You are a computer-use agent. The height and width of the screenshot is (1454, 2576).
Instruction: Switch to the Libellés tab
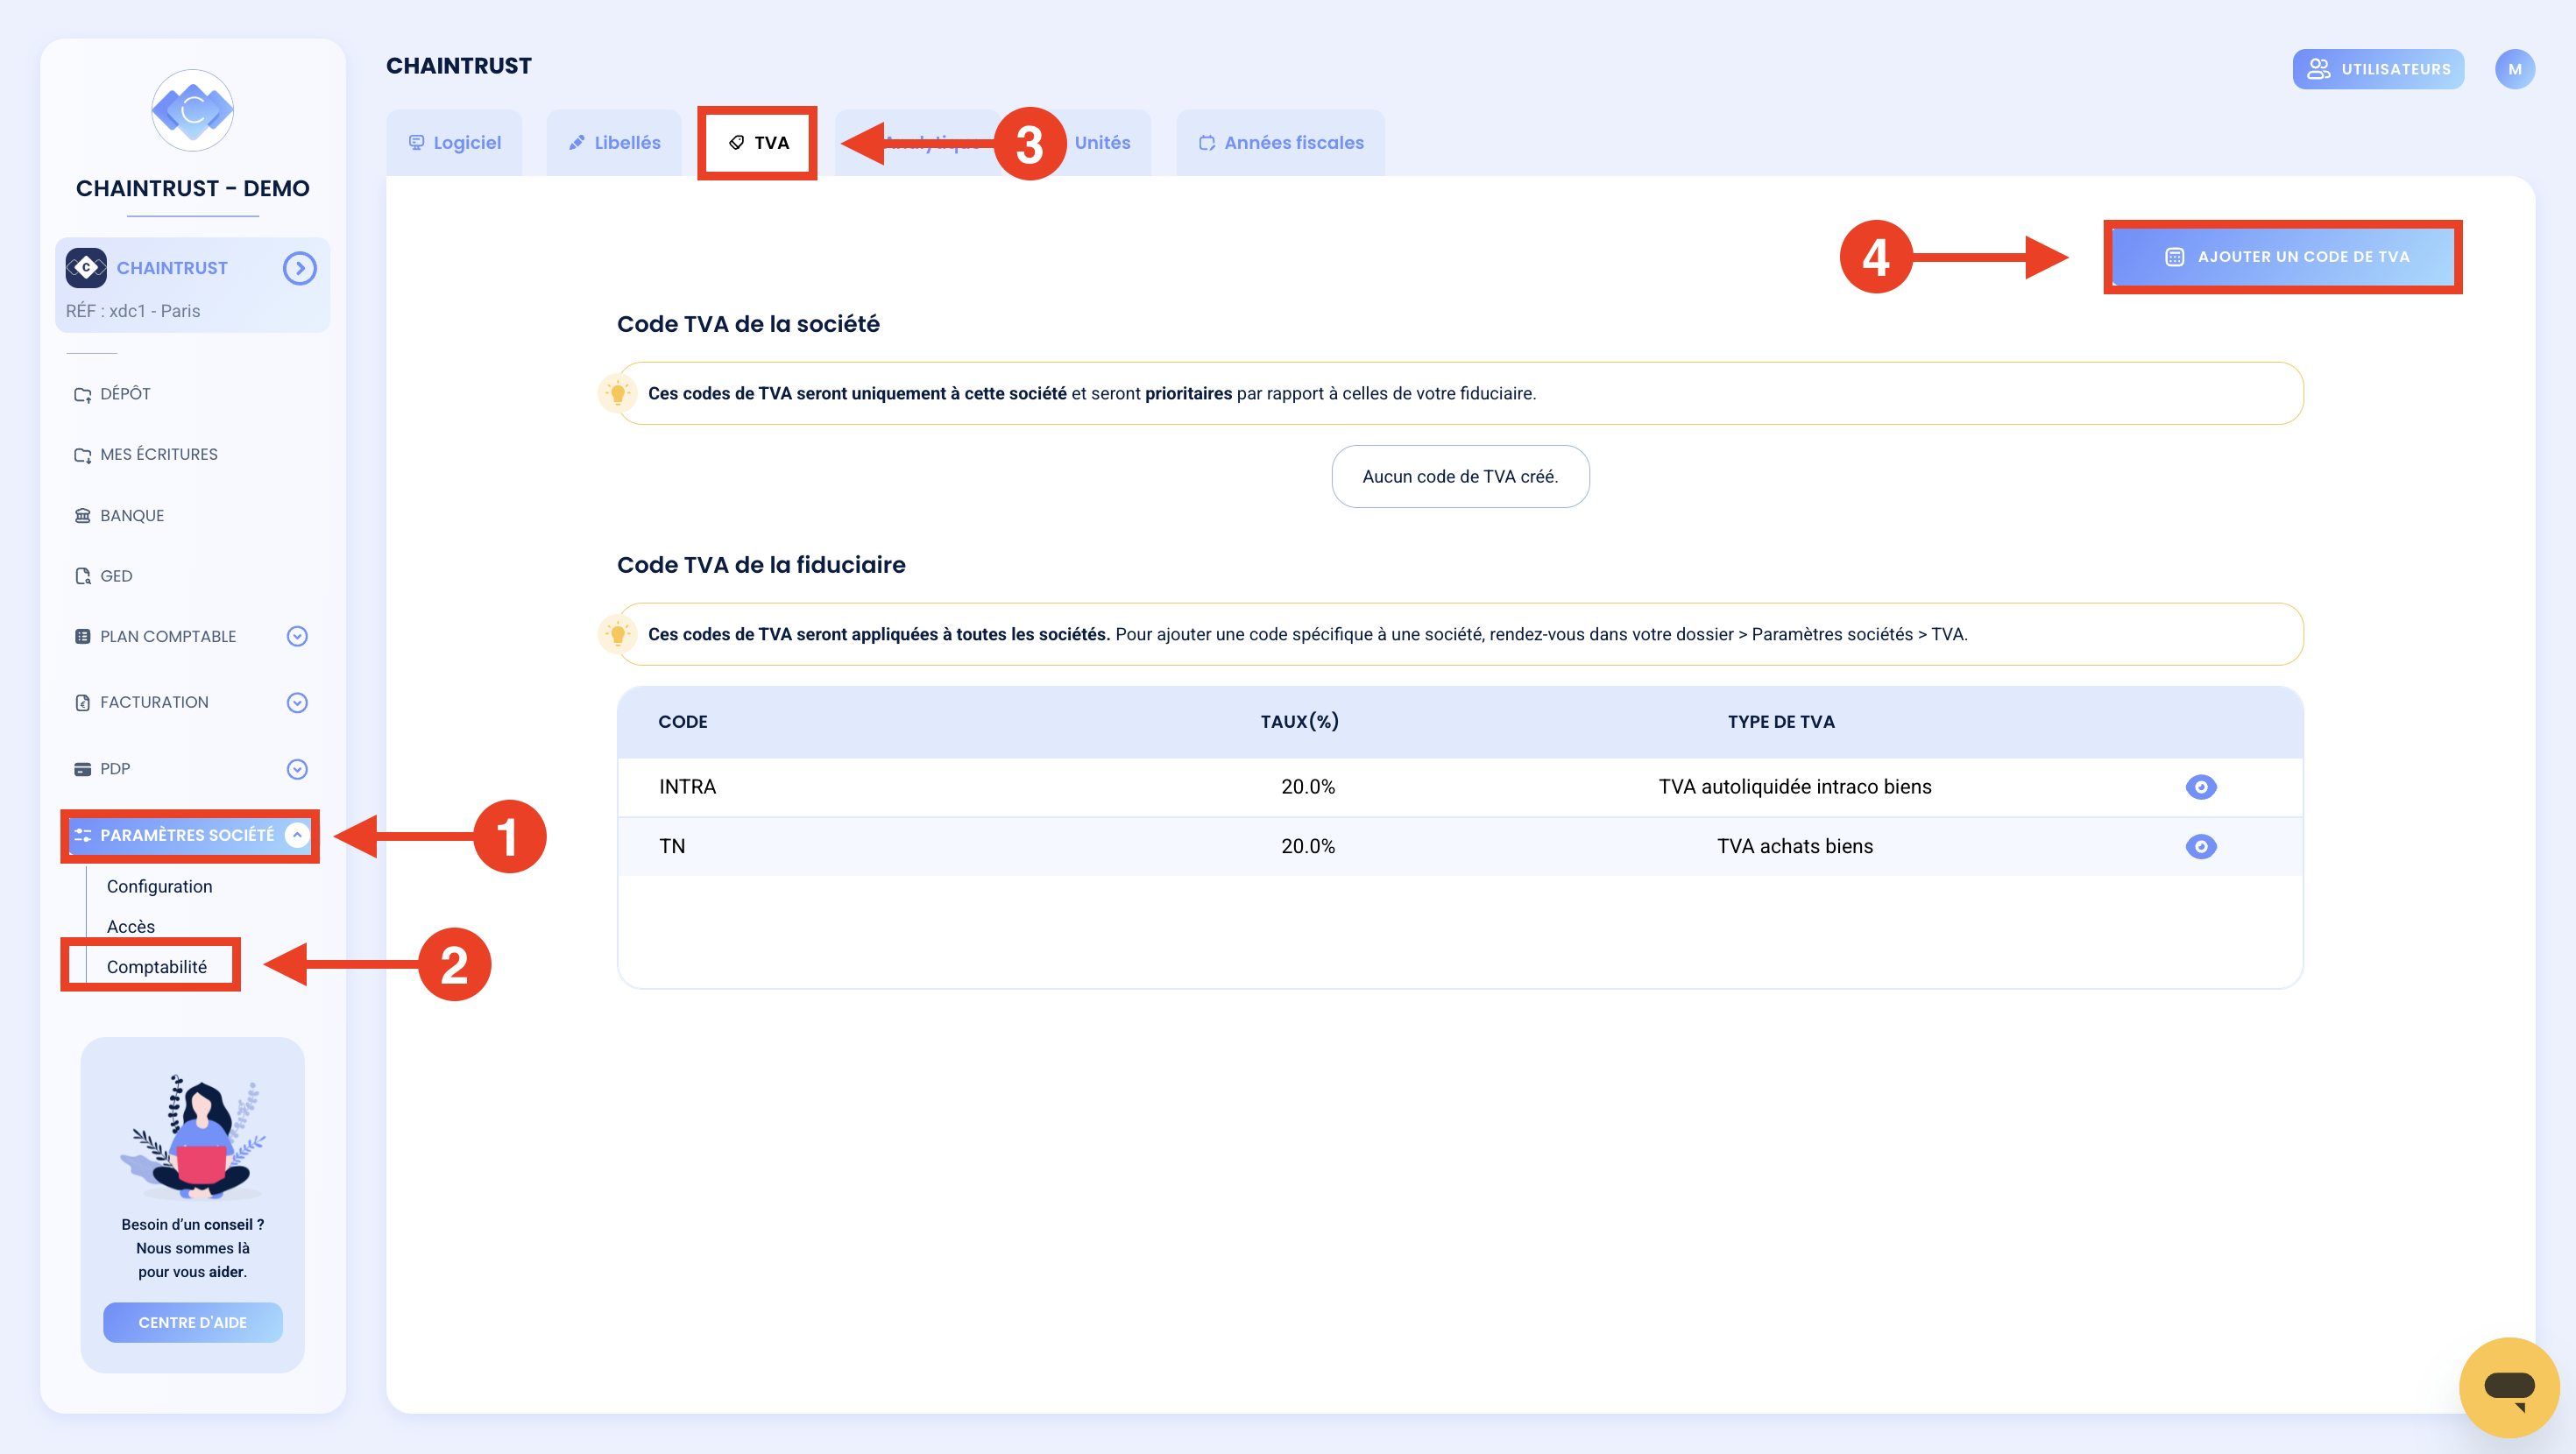614,142
